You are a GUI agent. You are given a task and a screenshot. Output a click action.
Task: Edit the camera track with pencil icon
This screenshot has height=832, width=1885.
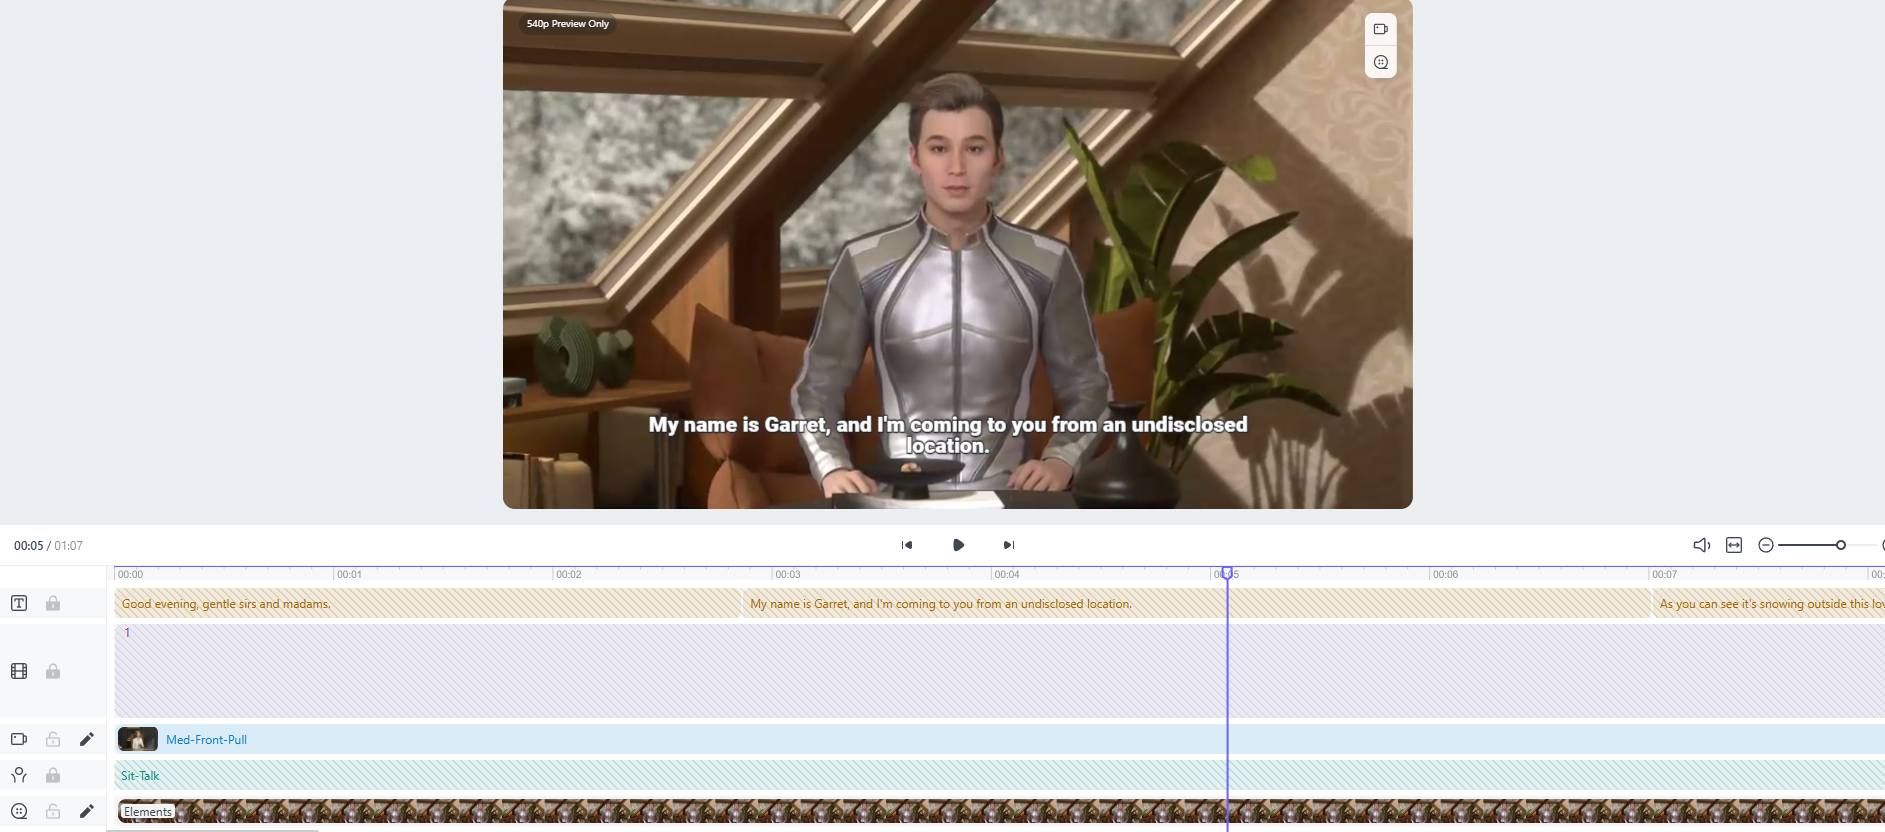pyautogui.click(x=87, y=739)
